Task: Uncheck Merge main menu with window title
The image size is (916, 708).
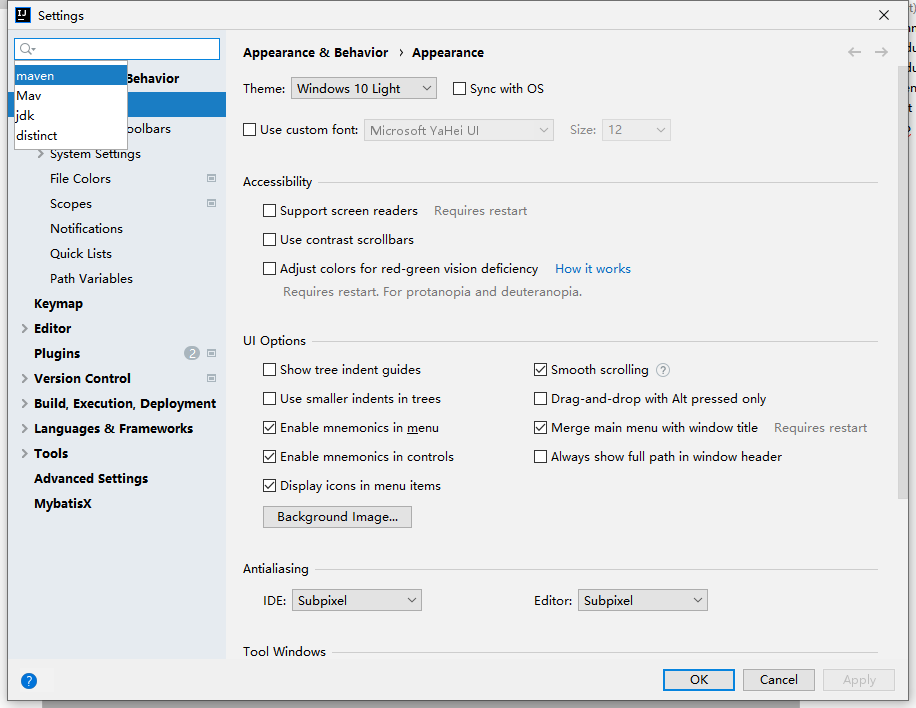Action: tap(540, 428)
